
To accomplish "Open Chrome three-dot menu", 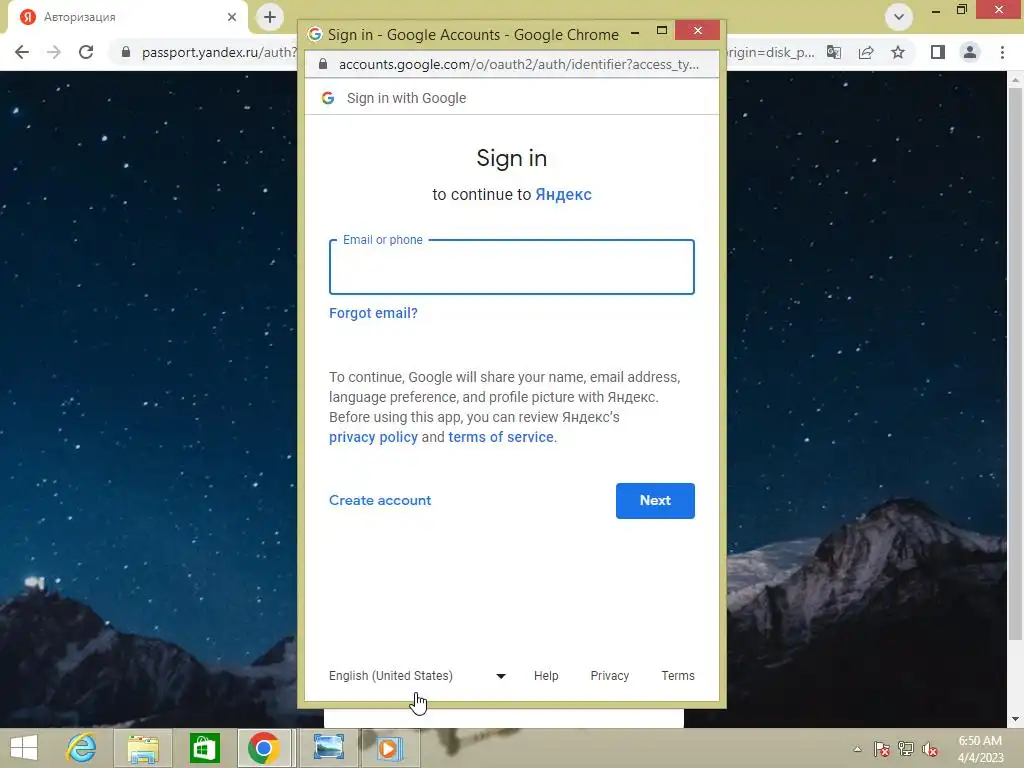I will 1002,52.
